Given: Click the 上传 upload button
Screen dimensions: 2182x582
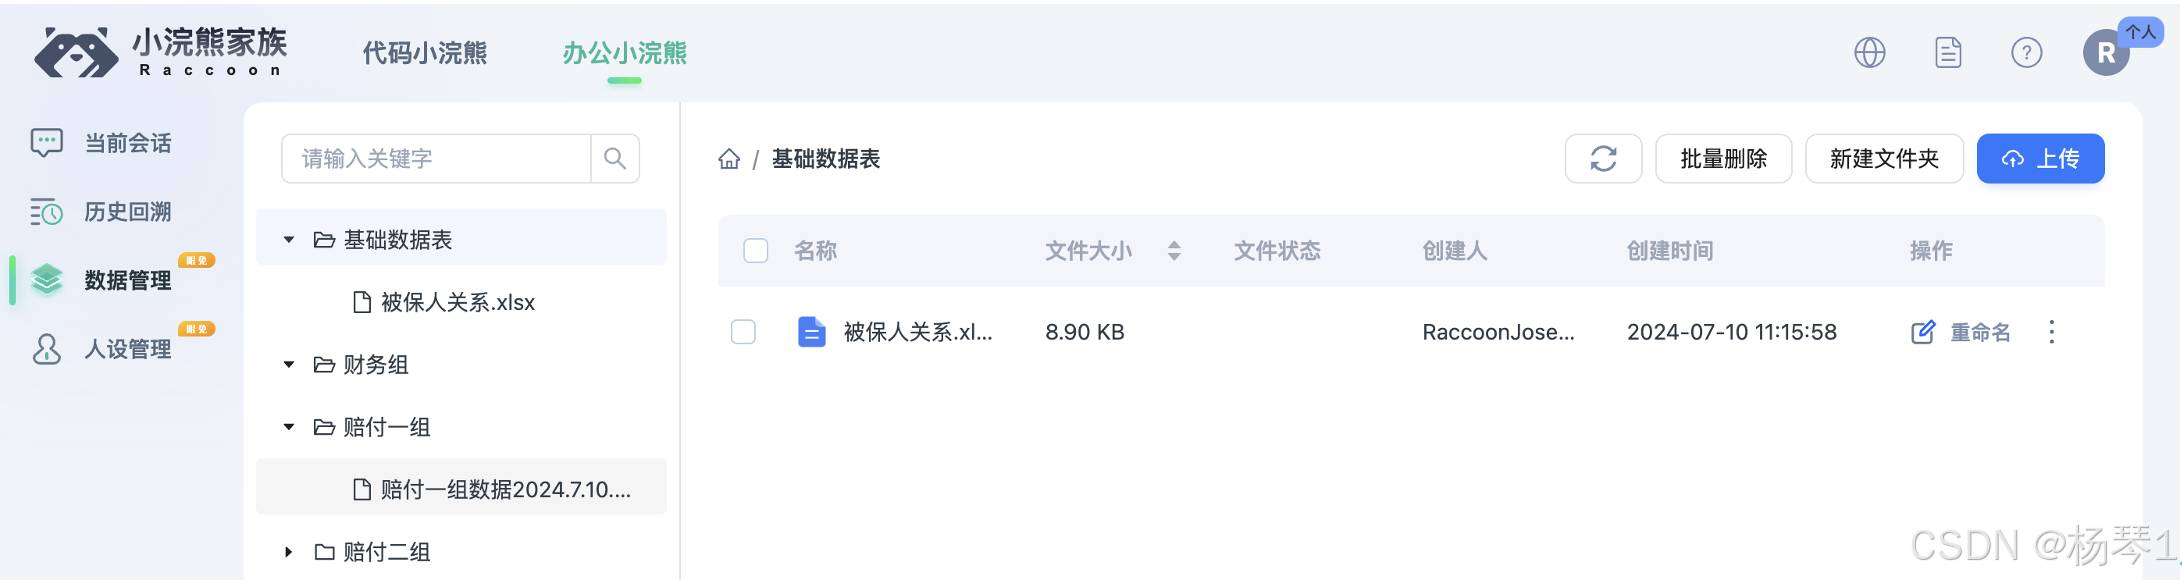Looking at the screenshot, I should click(2040, 158).
